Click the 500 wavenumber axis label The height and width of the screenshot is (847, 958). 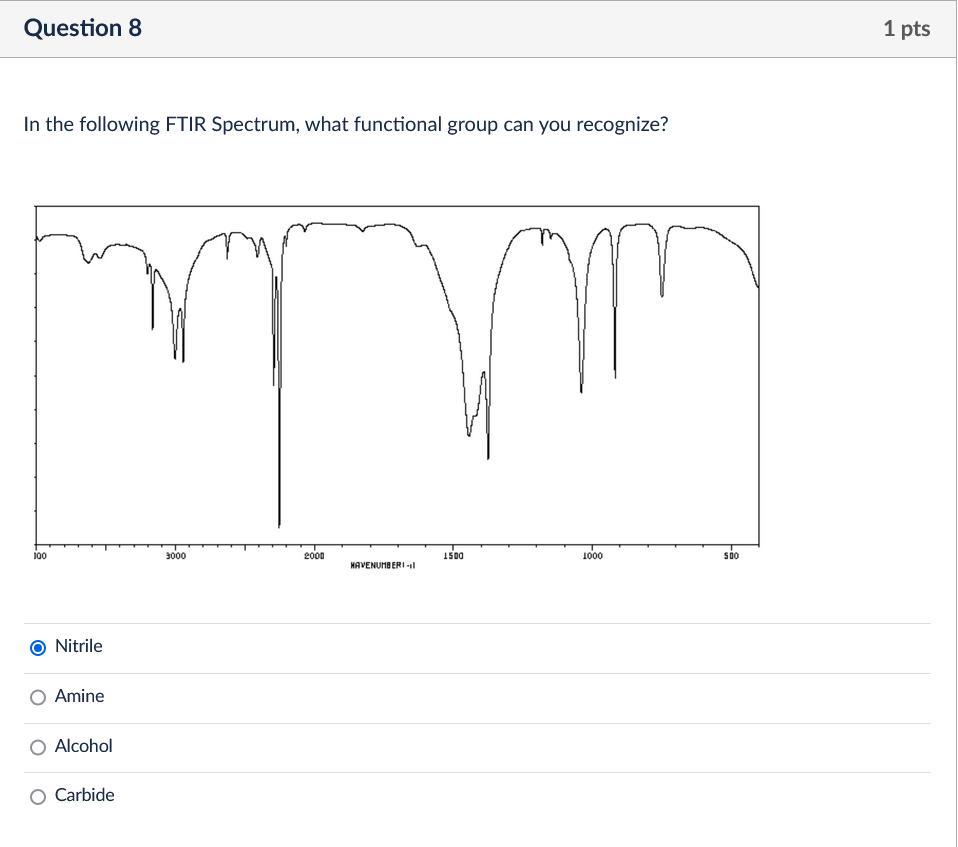tap(730, 557)
